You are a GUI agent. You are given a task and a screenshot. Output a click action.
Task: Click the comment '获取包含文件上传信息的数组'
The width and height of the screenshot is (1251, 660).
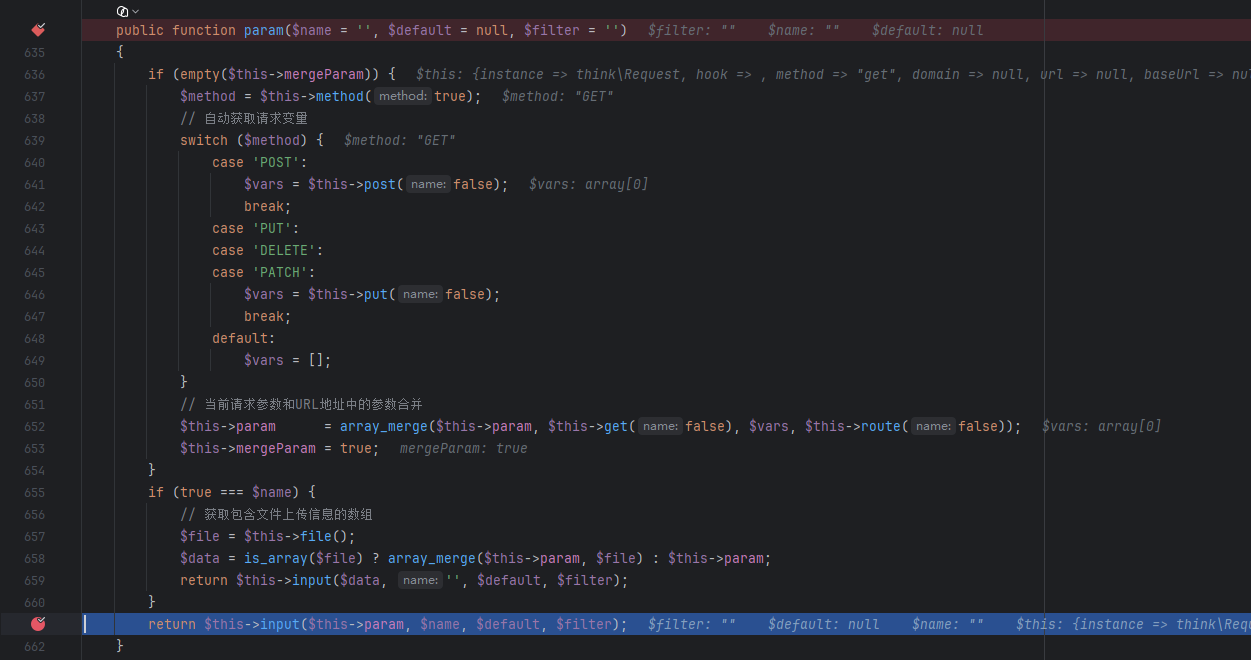(x=276, y=514)
